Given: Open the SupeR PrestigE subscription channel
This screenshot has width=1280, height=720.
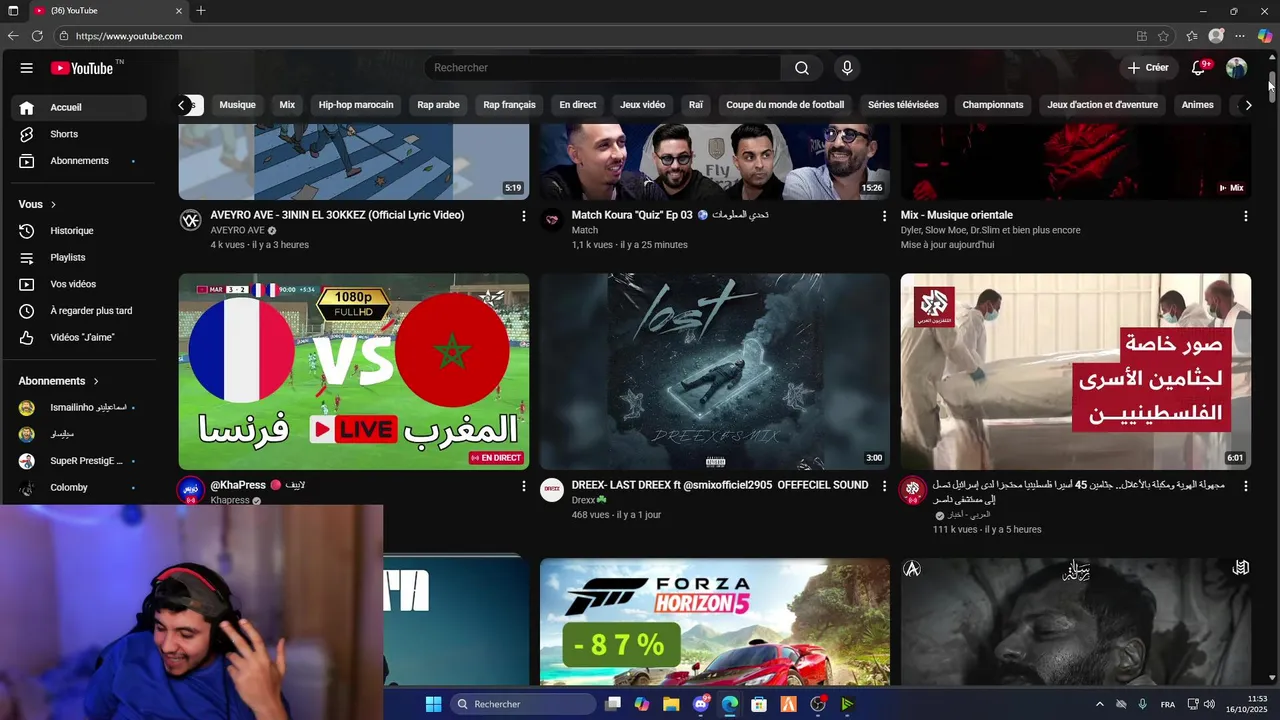Looking at the screenshot, I should [x=80, y=461].
